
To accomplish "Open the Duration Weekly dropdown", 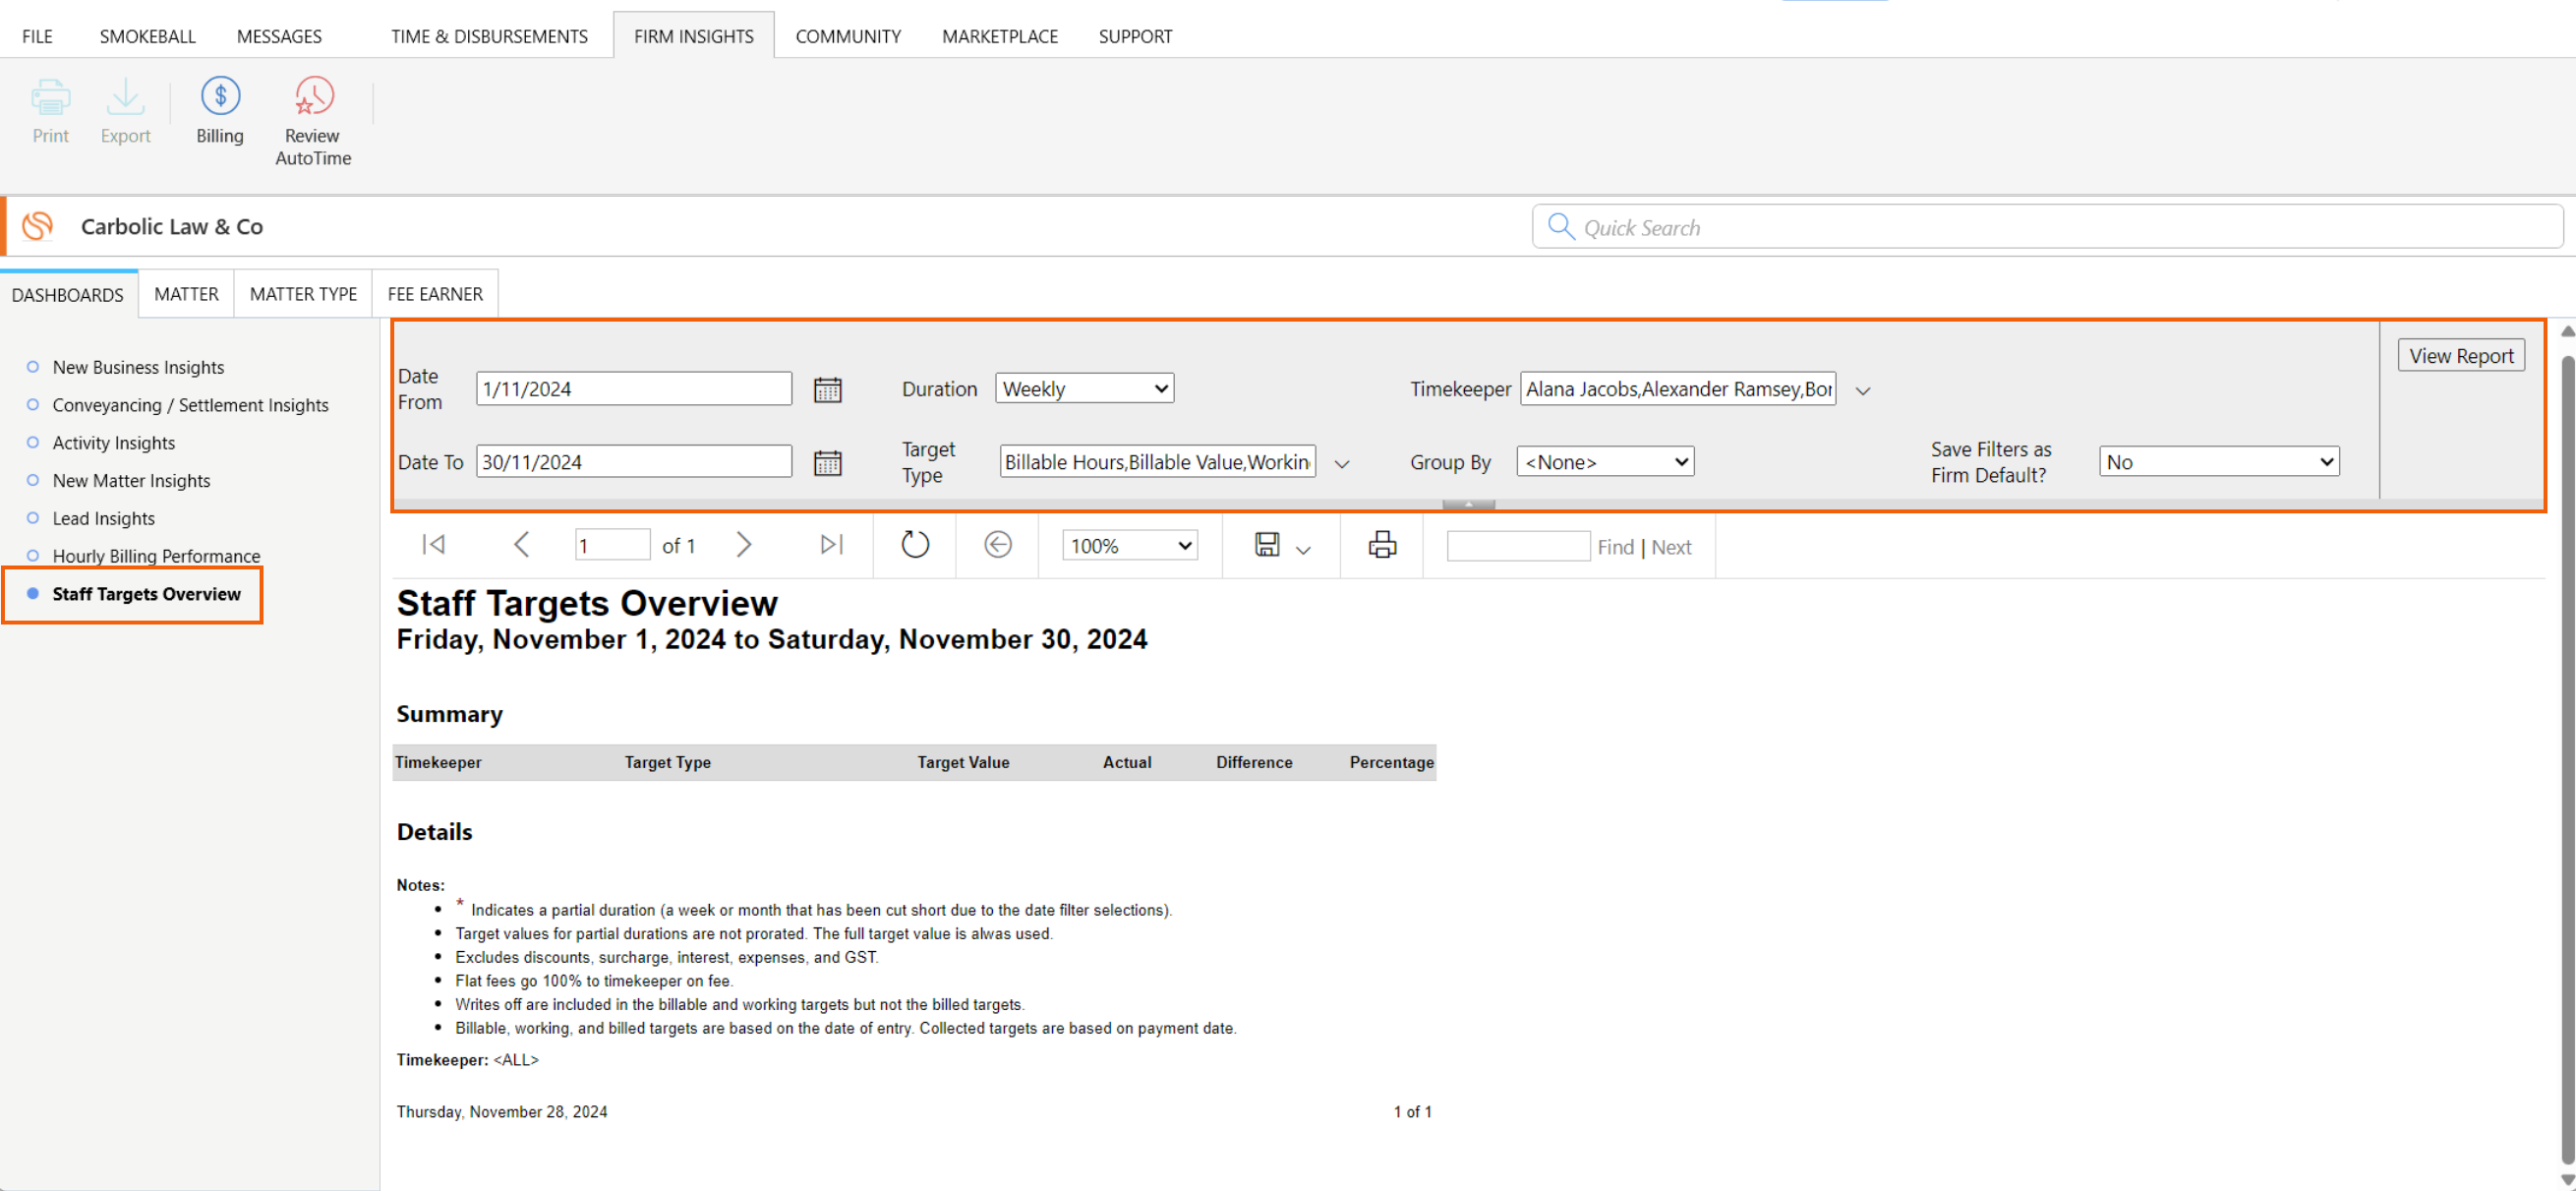I will tap(1084, 389).
